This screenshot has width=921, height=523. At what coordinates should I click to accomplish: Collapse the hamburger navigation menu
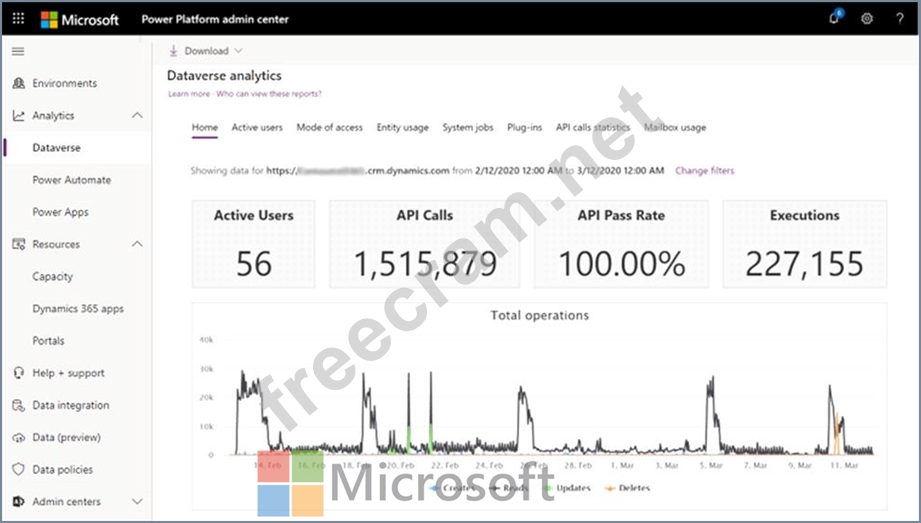[18, 51]
